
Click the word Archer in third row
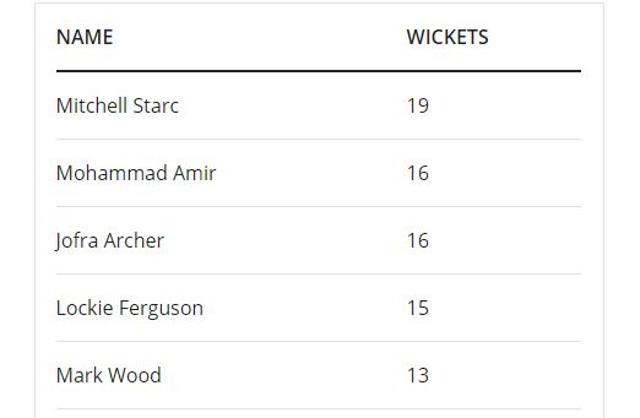point(134,240)
